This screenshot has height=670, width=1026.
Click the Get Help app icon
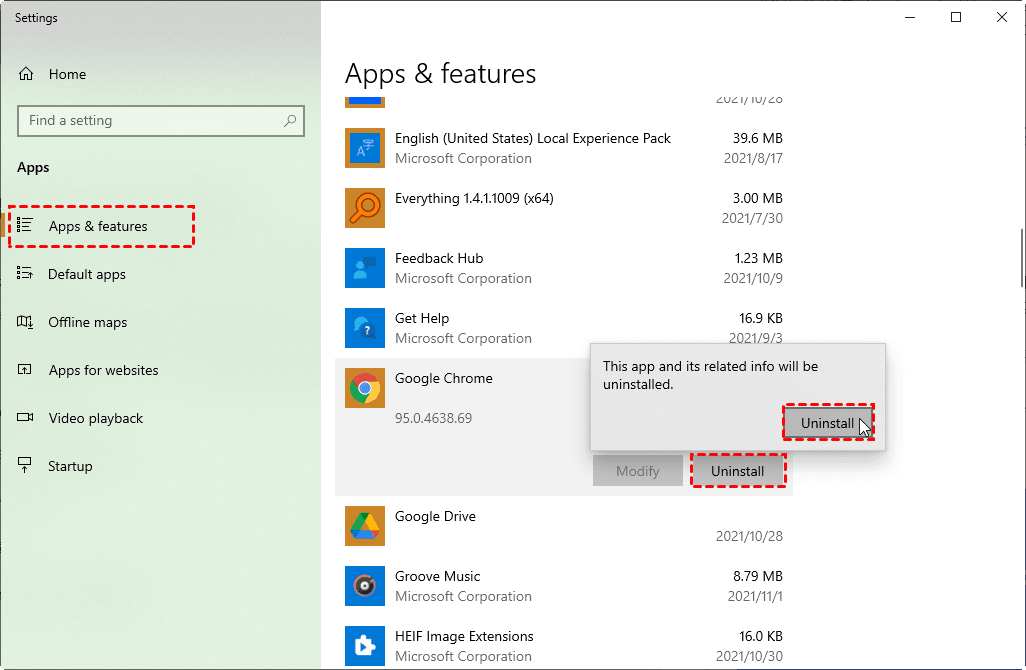click(x=365, y=328)
